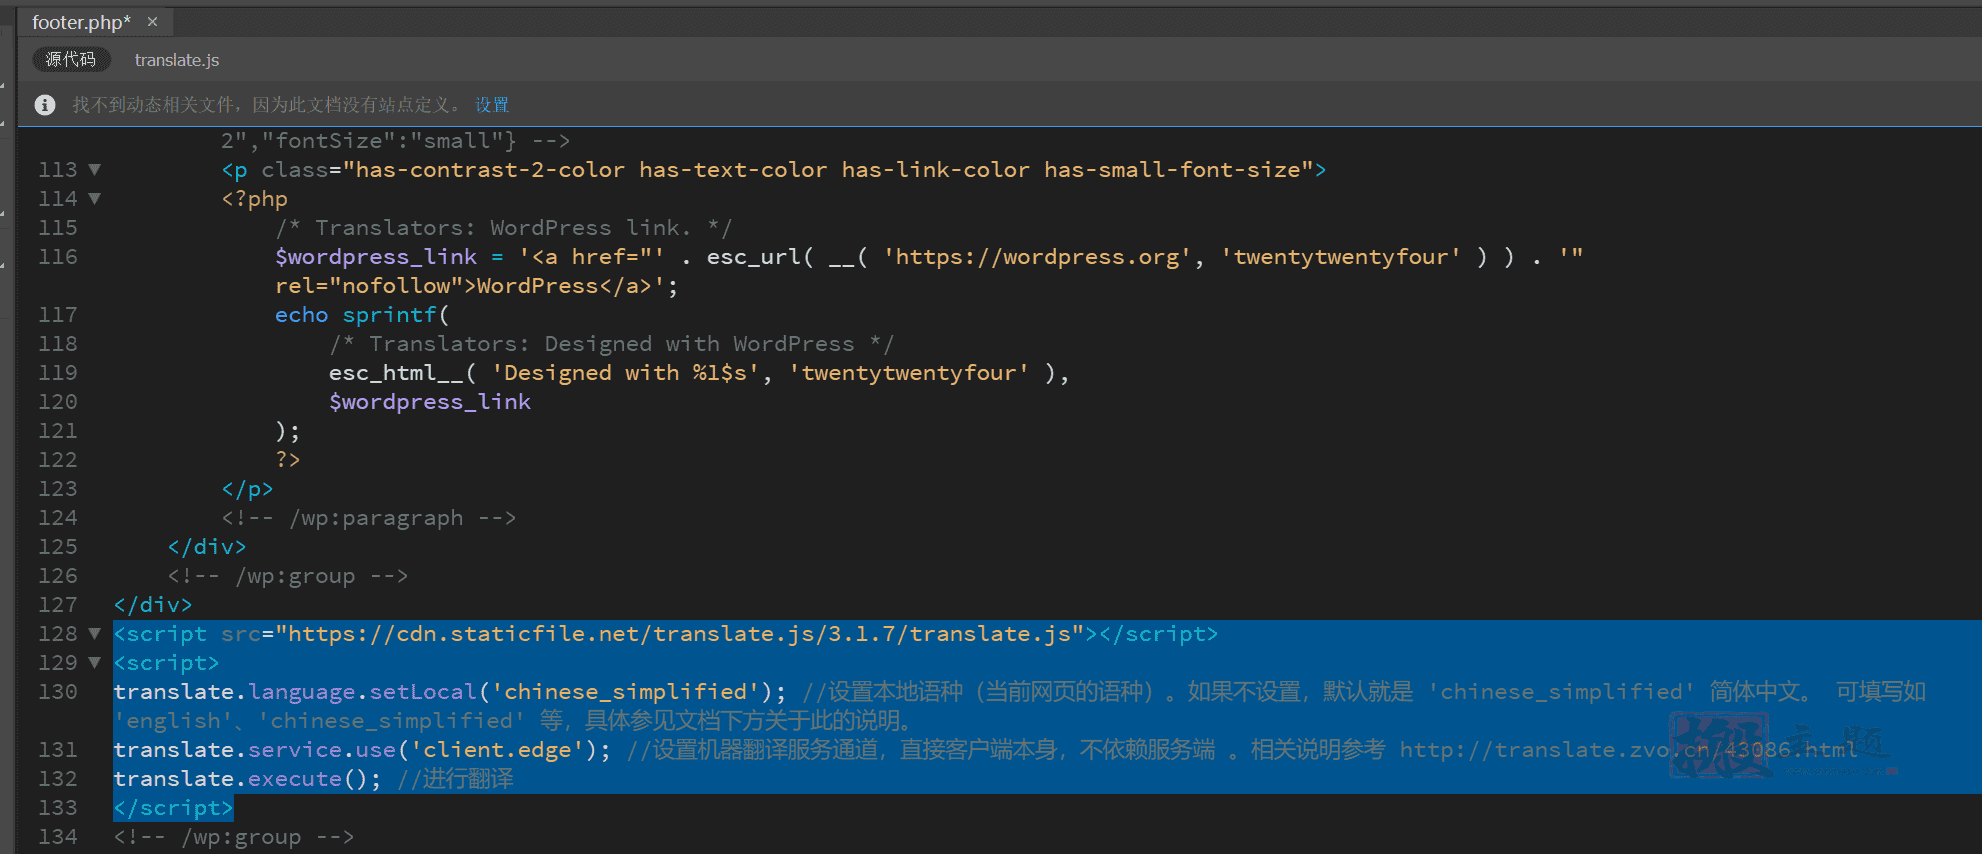Click line number 115 in the gutter
Image resolution: width=1982 pixels, height=854 pixels.
click(x=58, y=228)
